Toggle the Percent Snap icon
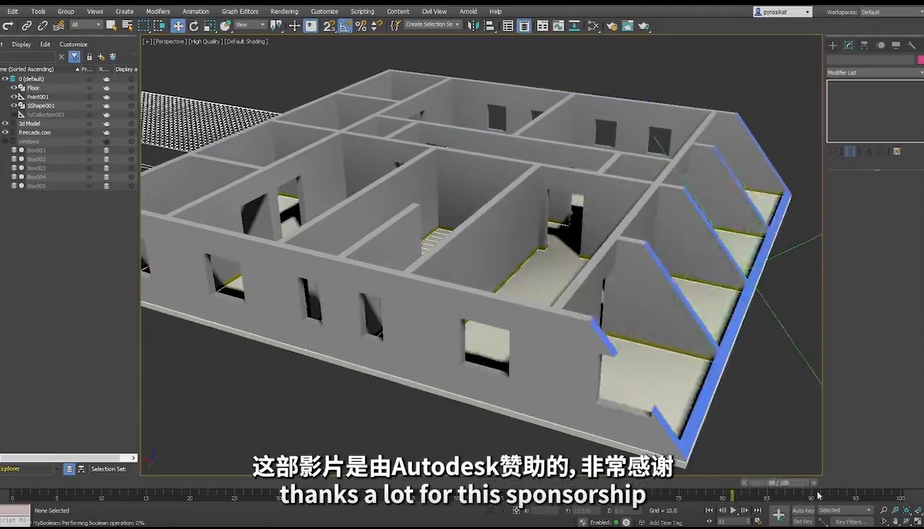The image size is (924, 529). [x=361, y=25]
